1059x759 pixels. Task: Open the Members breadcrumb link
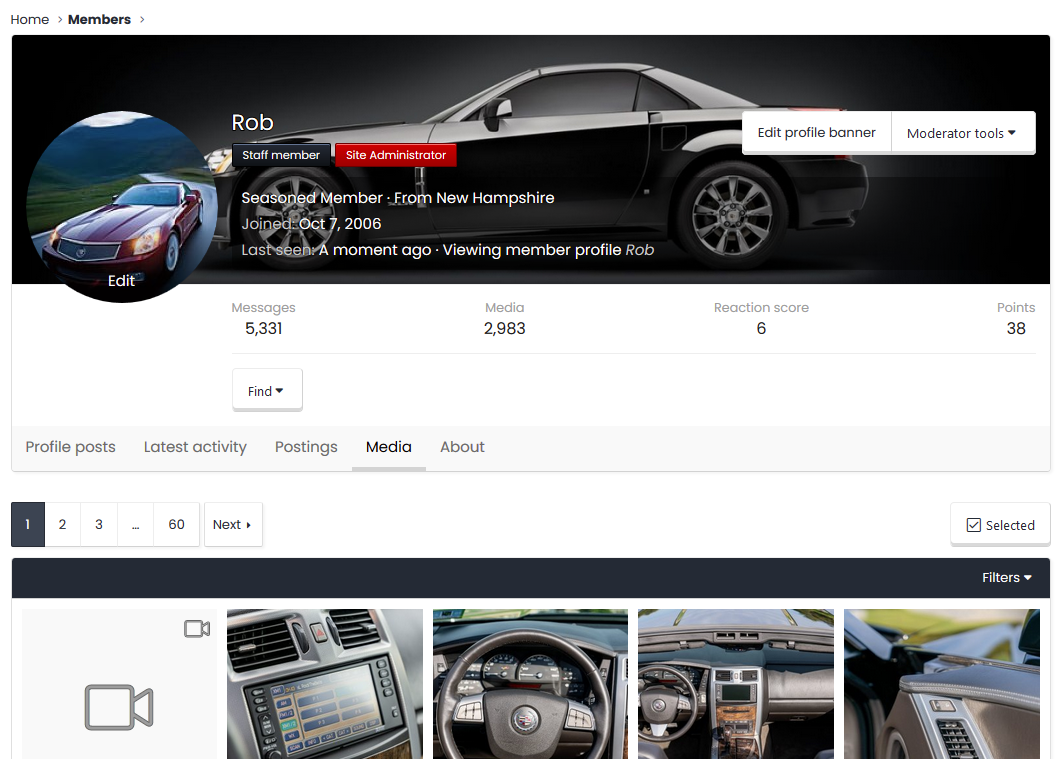[99, 19]
